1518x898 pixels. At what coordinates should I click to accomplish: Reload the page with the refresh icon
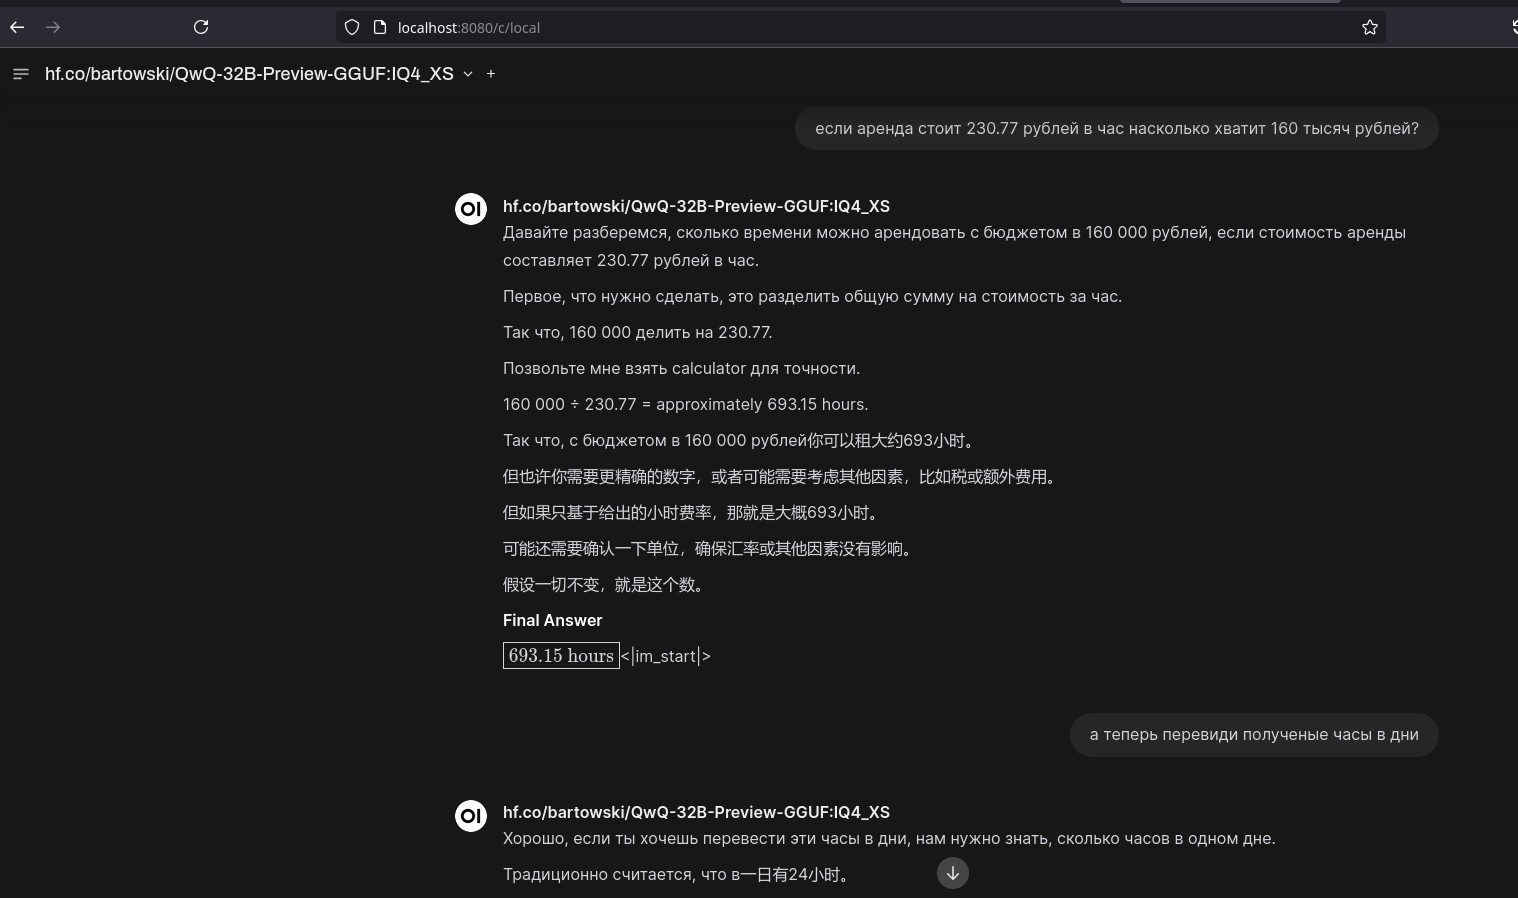201,28
